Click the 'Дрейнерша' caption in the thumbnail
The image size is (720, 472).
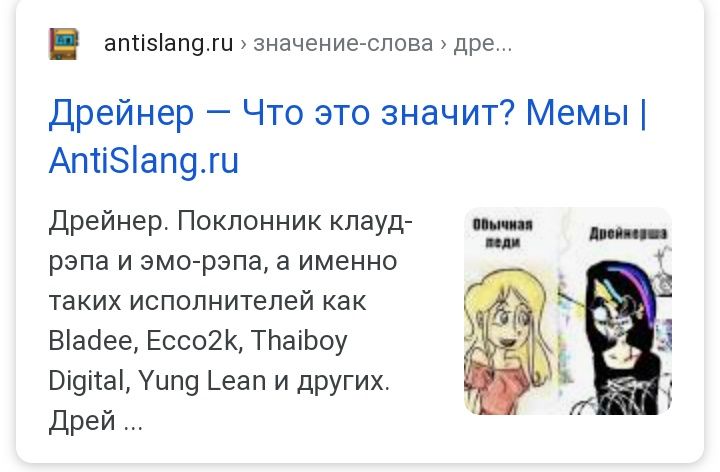pos(628,233)
